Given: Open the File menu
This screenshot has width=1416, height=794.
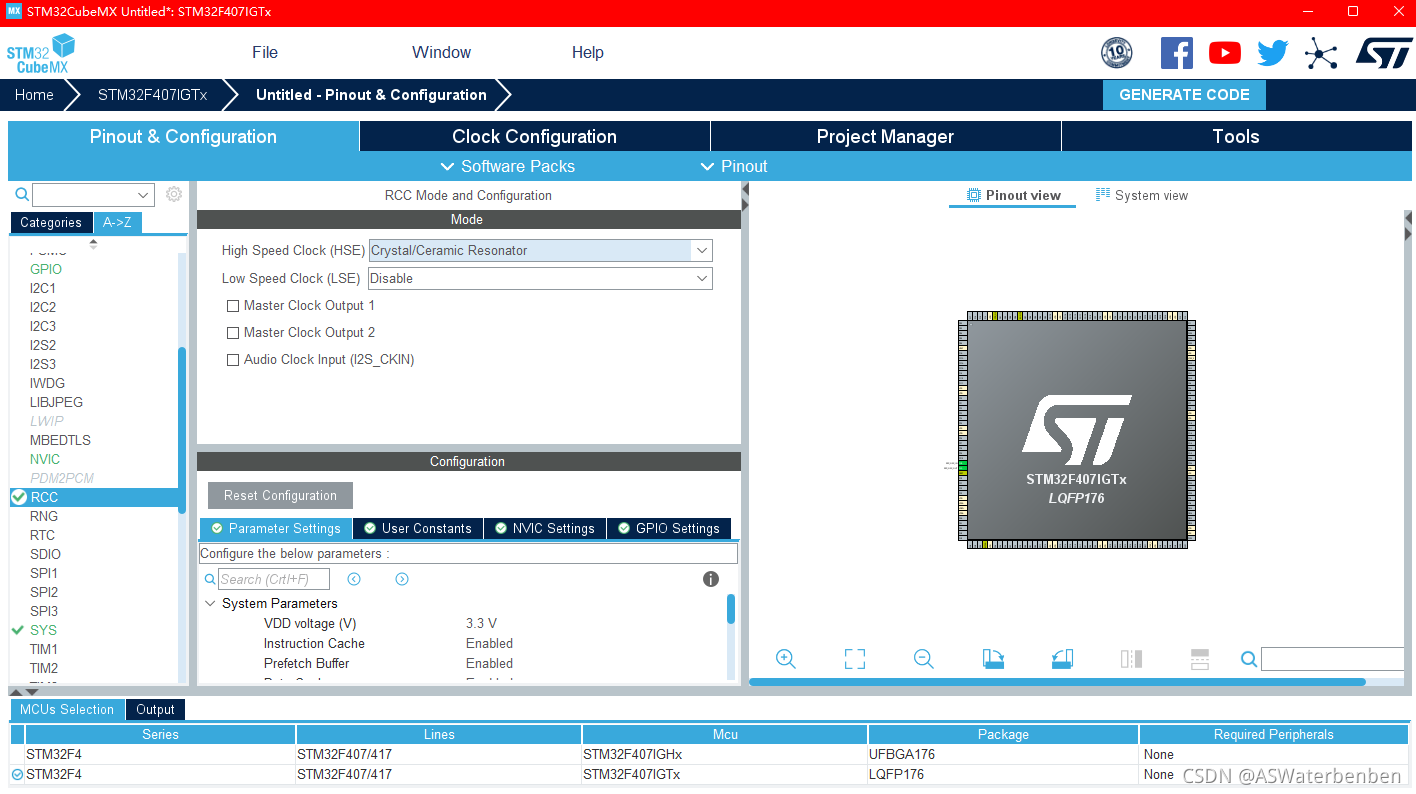Looking at the screenshot, I should (x=265, y=53).
